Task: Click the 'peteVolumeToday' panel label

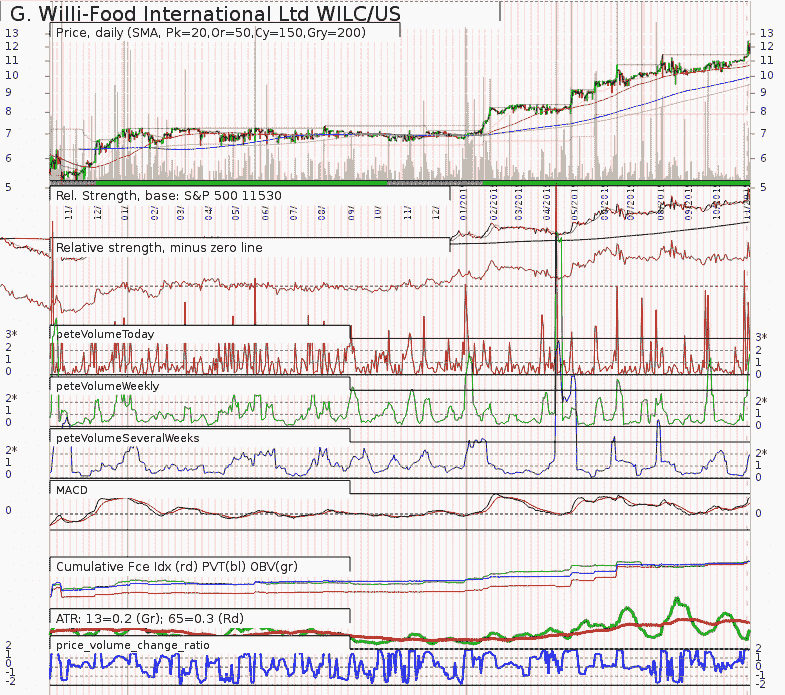Action: click(105, 334)
